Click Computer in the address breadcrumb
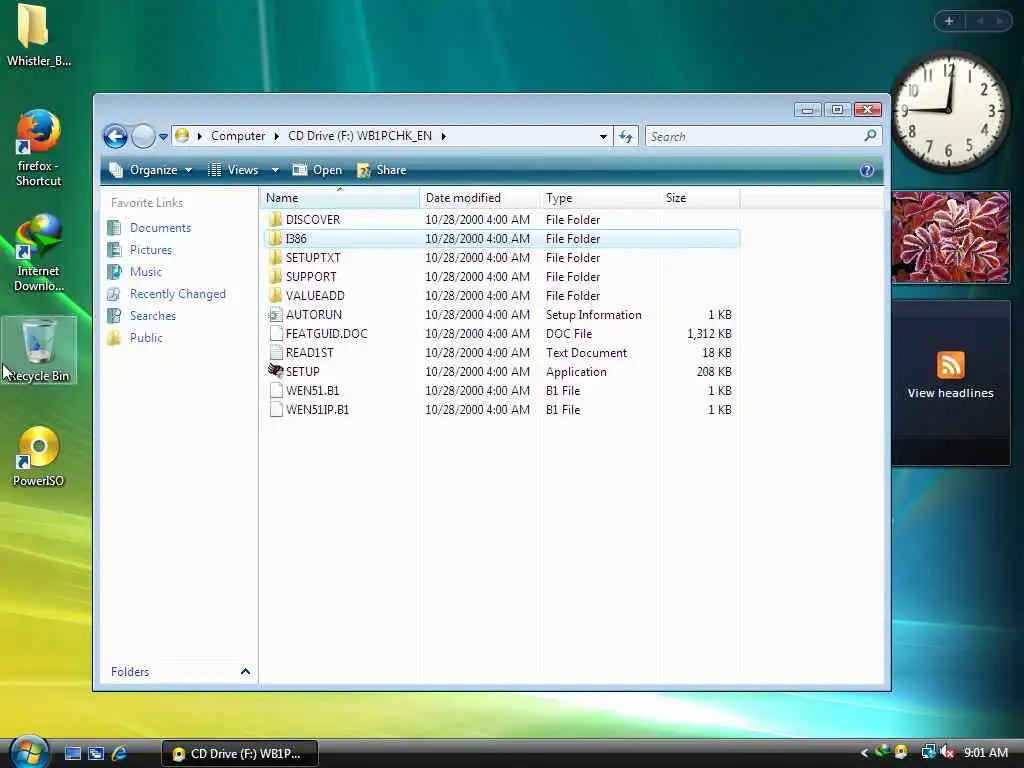The width and height of the screenshot is (1024, 768). pos(238,136)
